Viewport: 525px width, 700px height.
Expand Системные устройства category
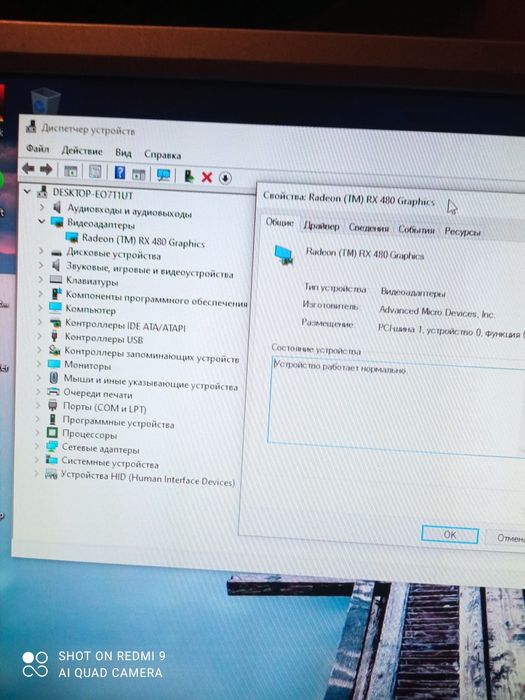click(38, 459)
